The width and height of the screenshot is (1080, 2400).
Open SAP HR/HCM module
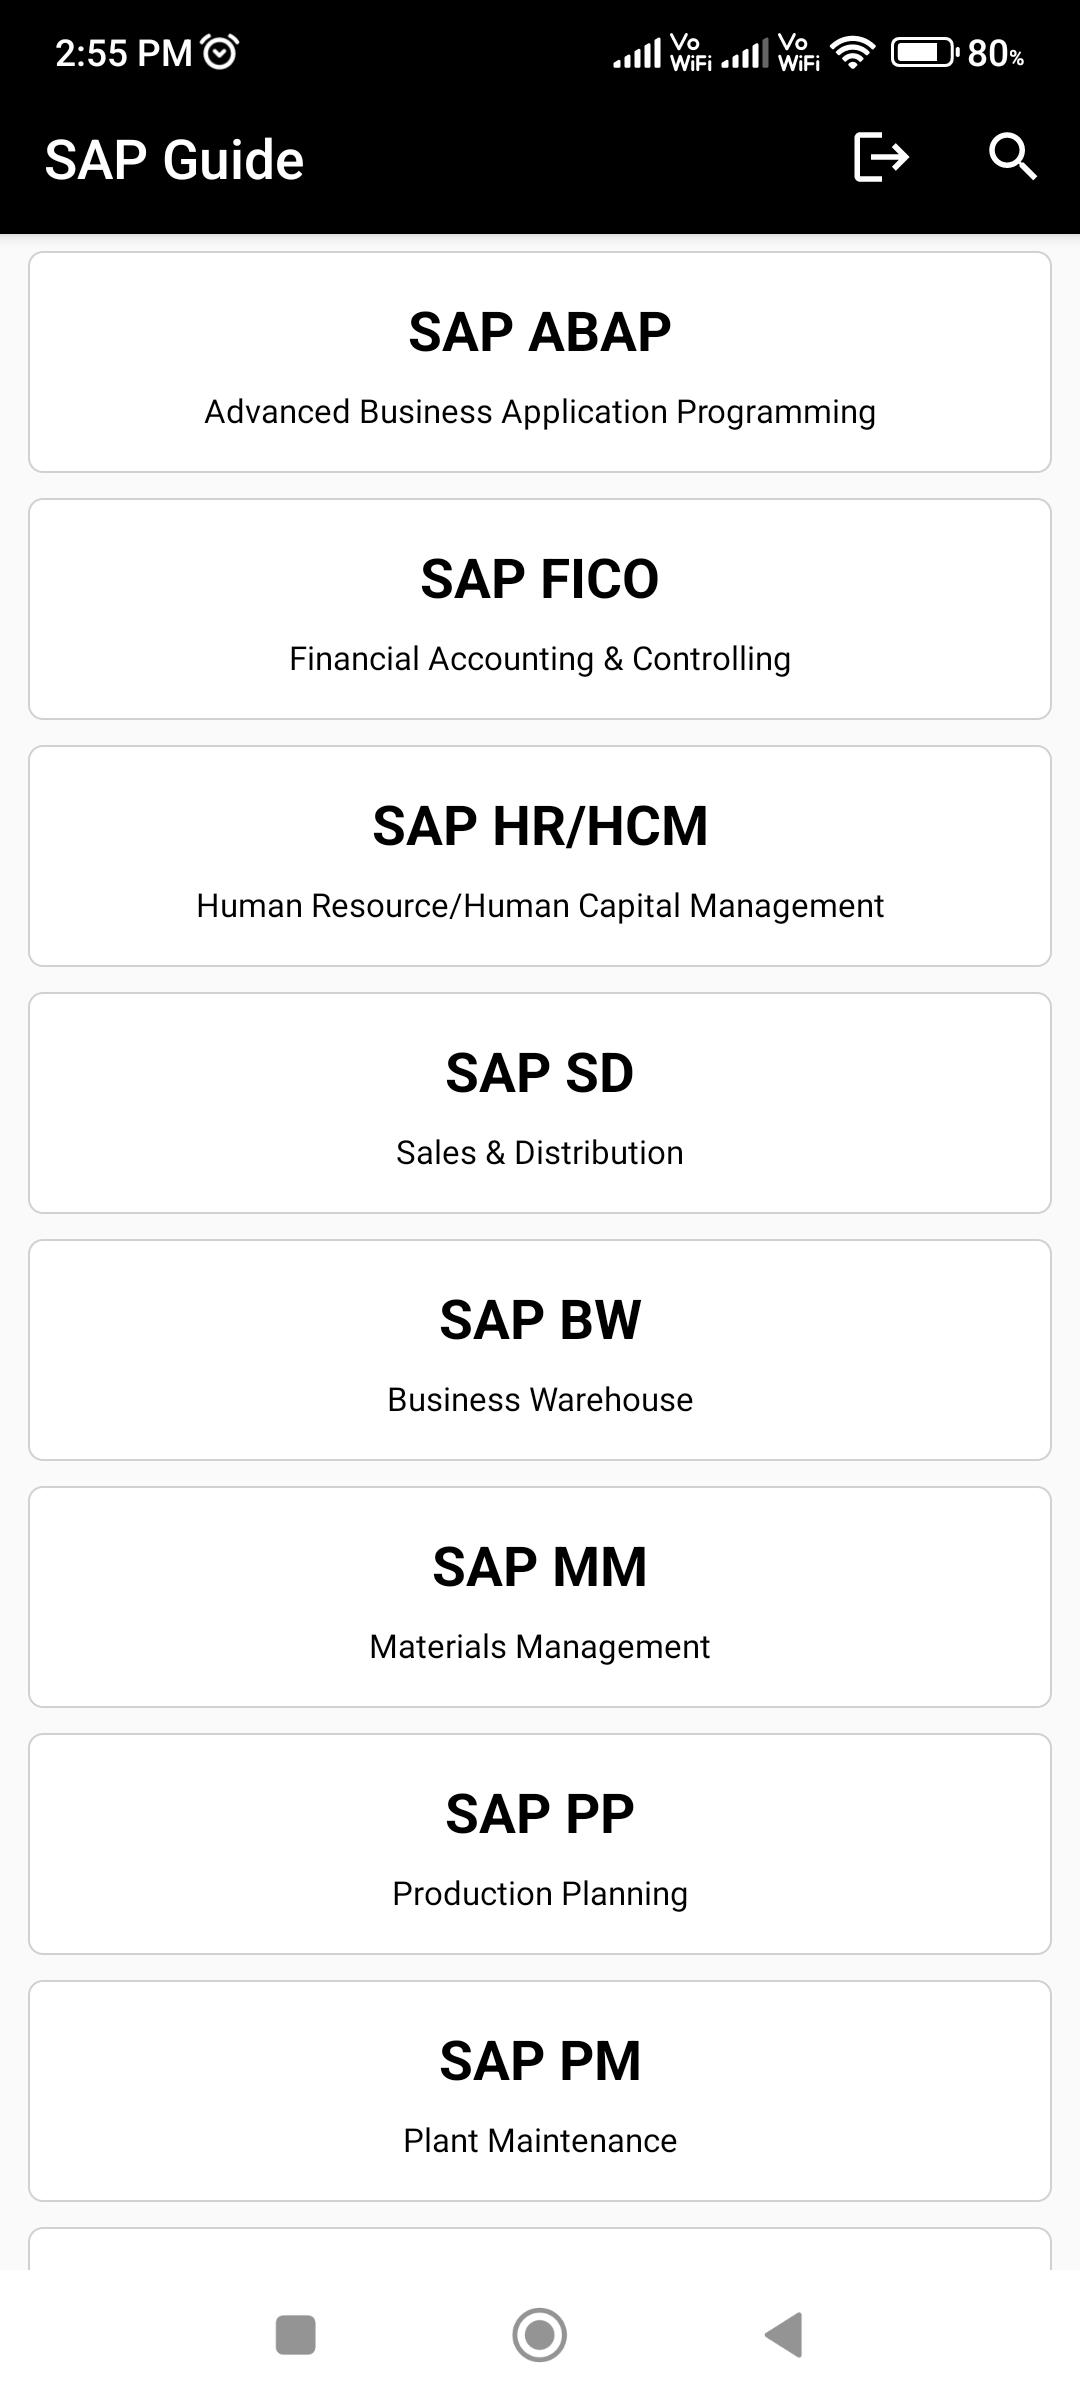coord(540,856)
